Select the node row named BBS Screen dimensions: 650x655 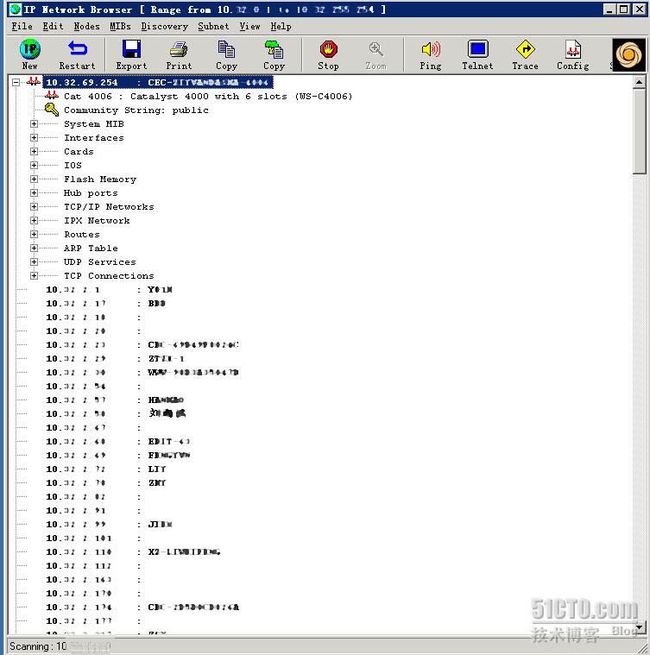(106, 303)
